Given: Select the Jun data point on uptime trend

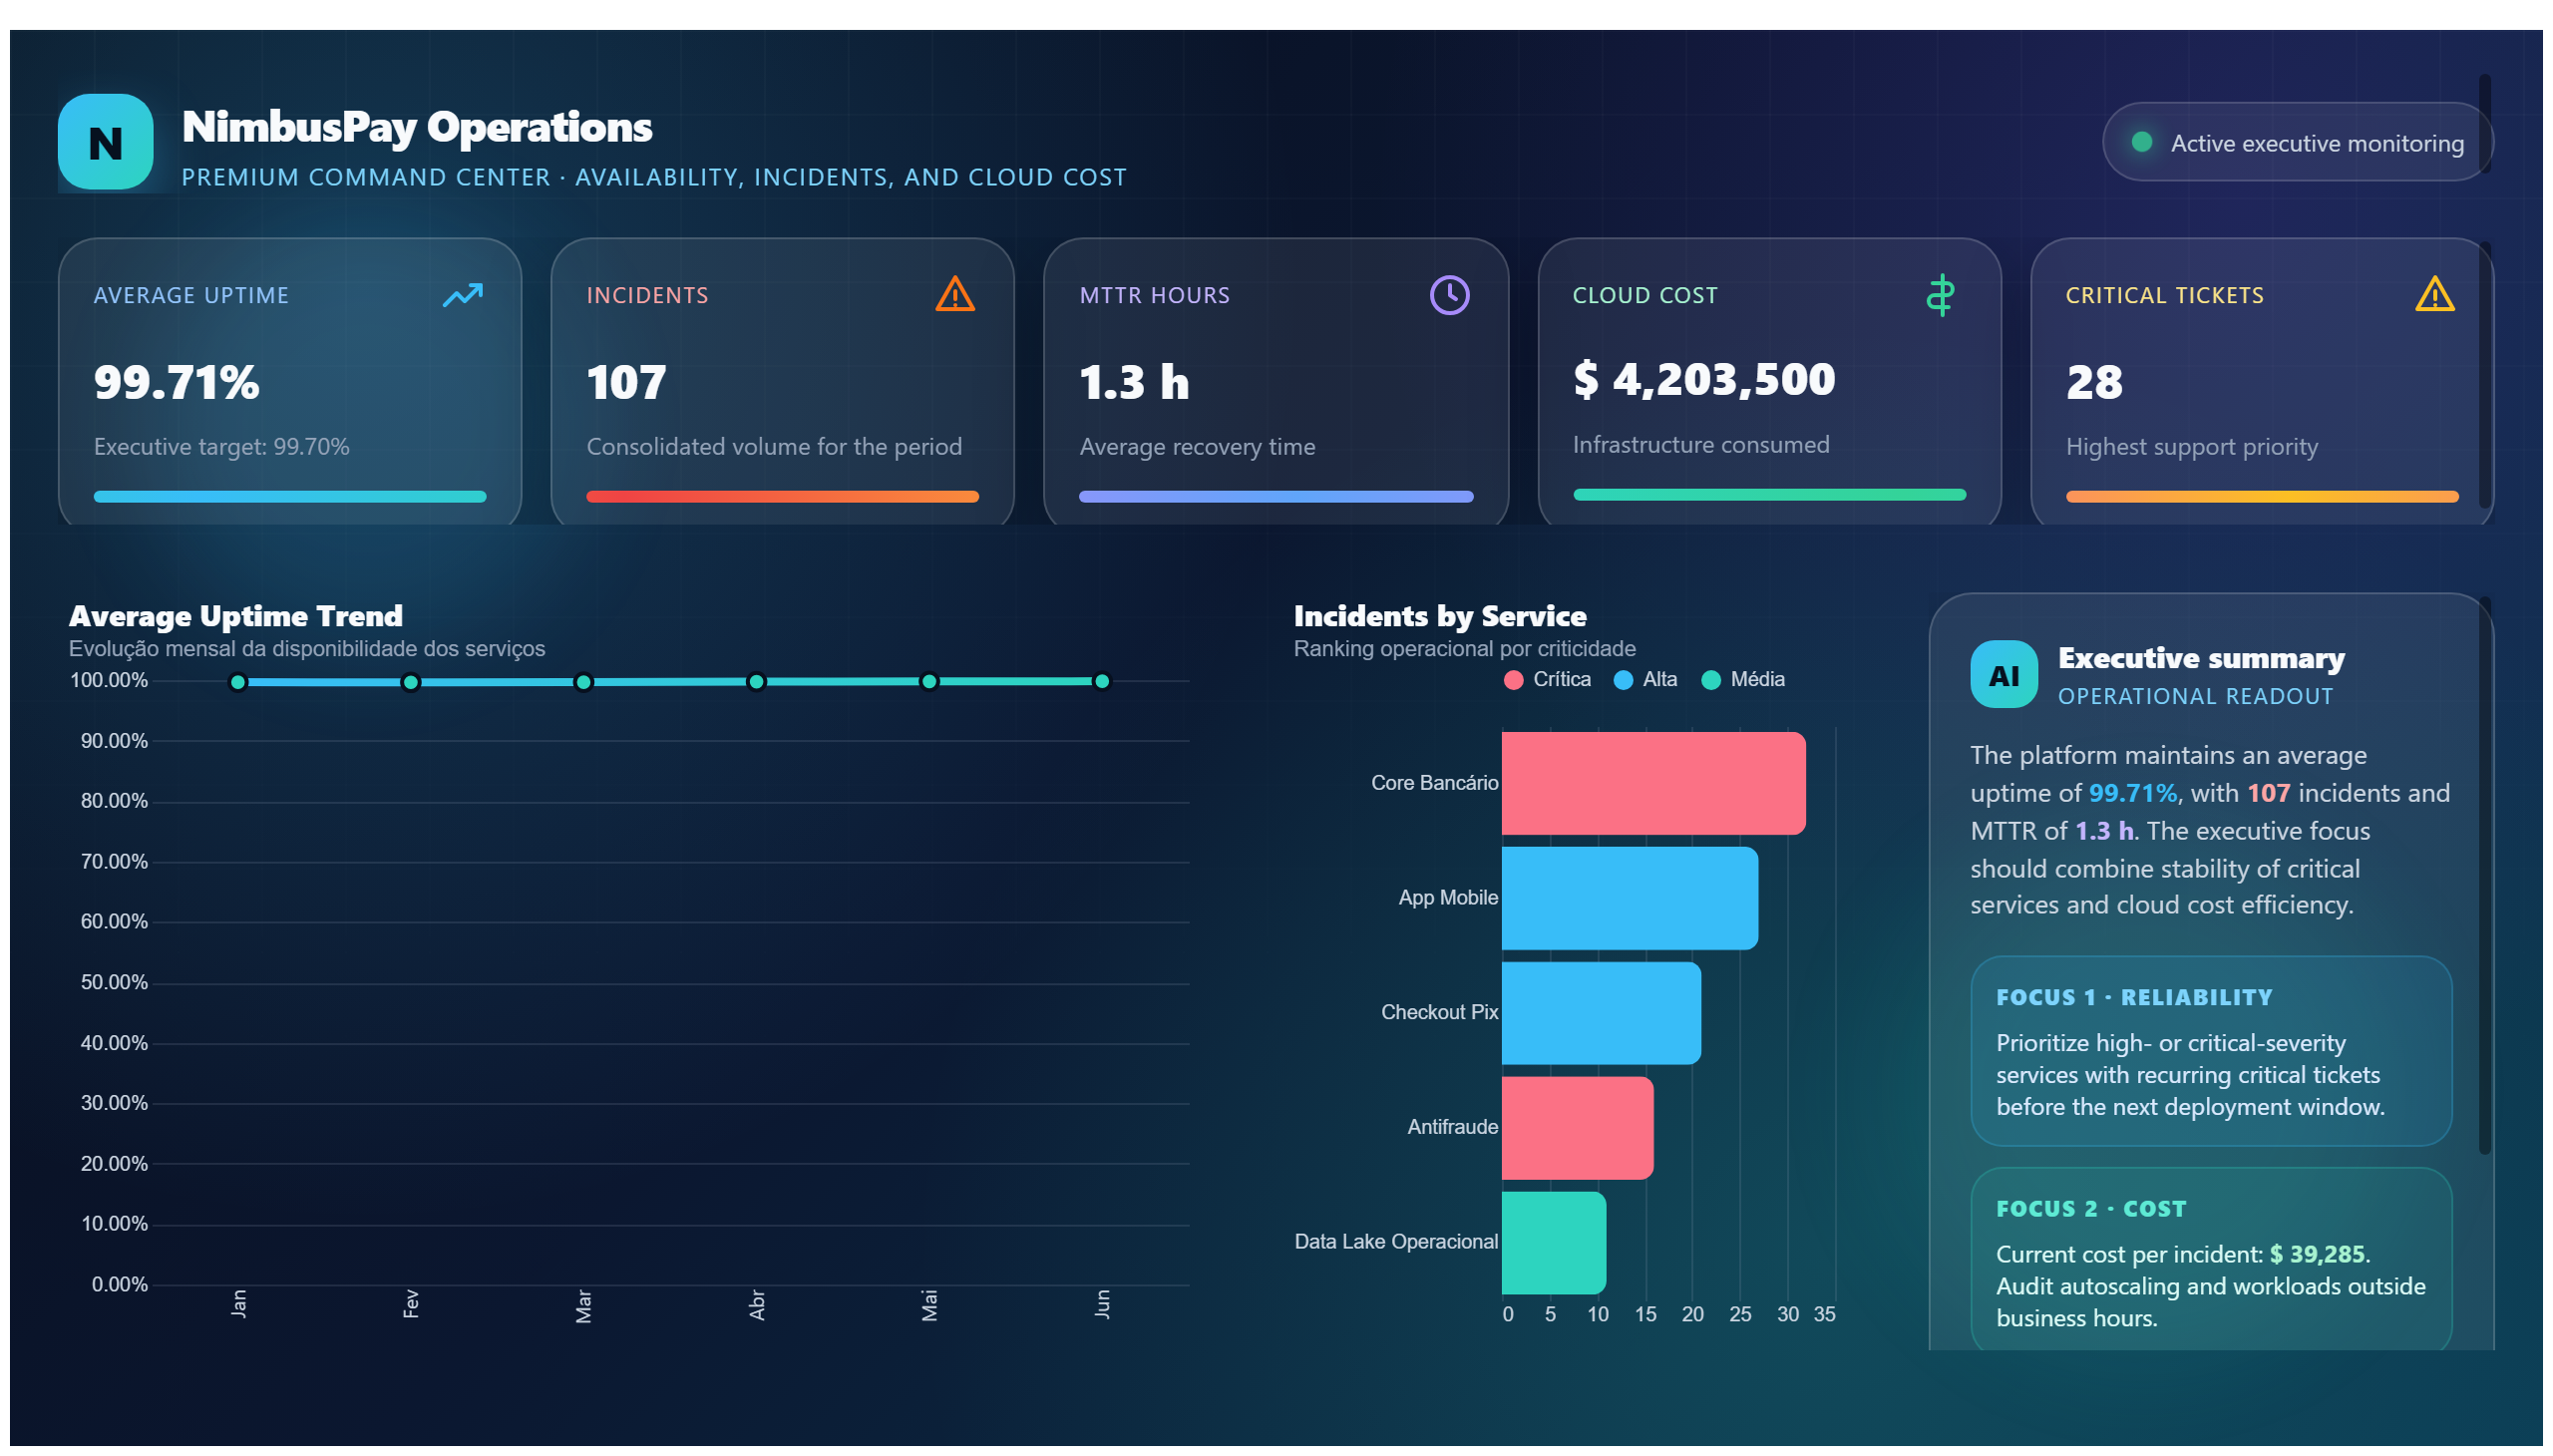Looking at the screenshot, I should pyautogui.click(x=1102, y=682).
